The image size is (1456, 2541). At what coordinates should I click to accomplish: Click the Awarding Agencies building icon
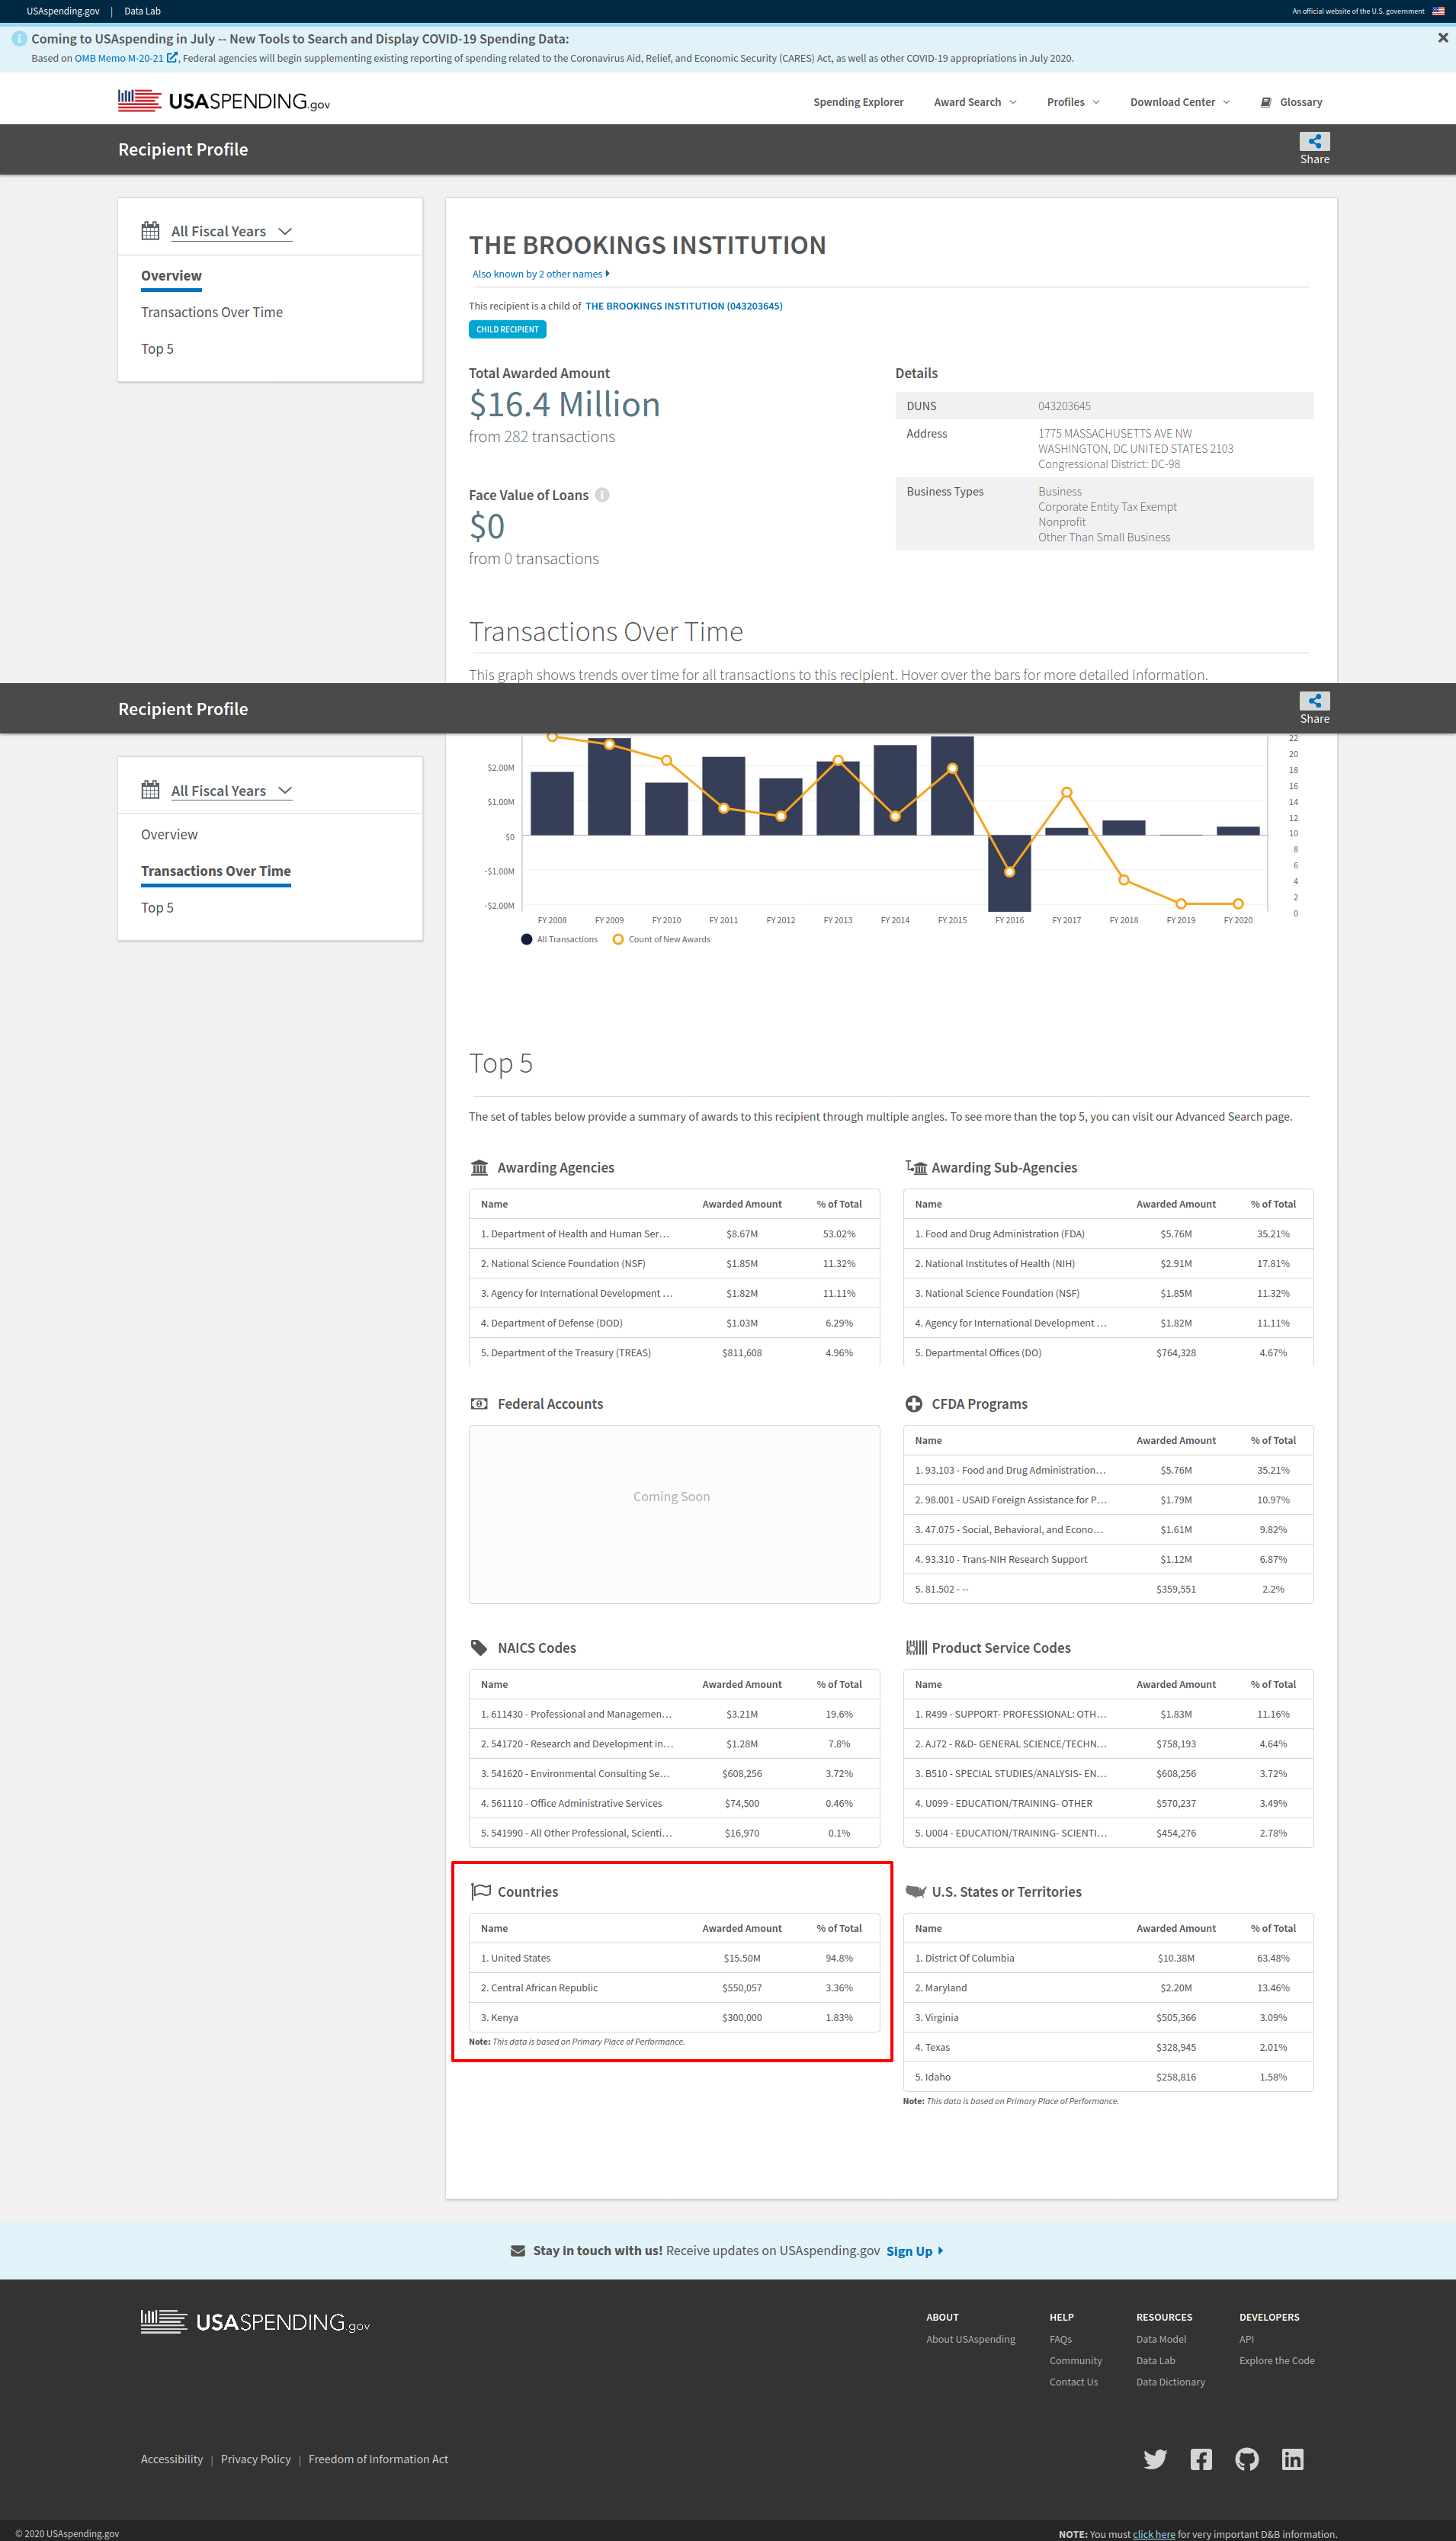click(480, 1167)
